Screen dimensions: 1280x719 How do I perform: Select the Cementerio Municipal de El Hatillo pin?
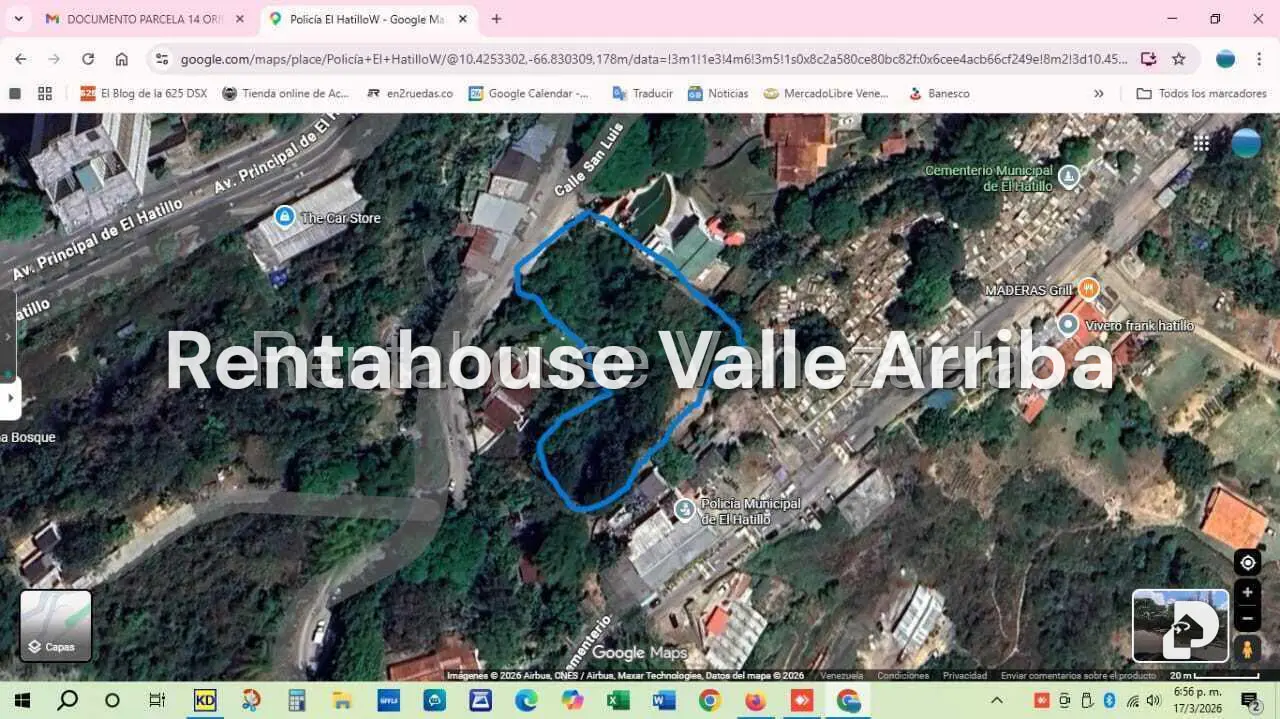click(x=1069, y=177)
